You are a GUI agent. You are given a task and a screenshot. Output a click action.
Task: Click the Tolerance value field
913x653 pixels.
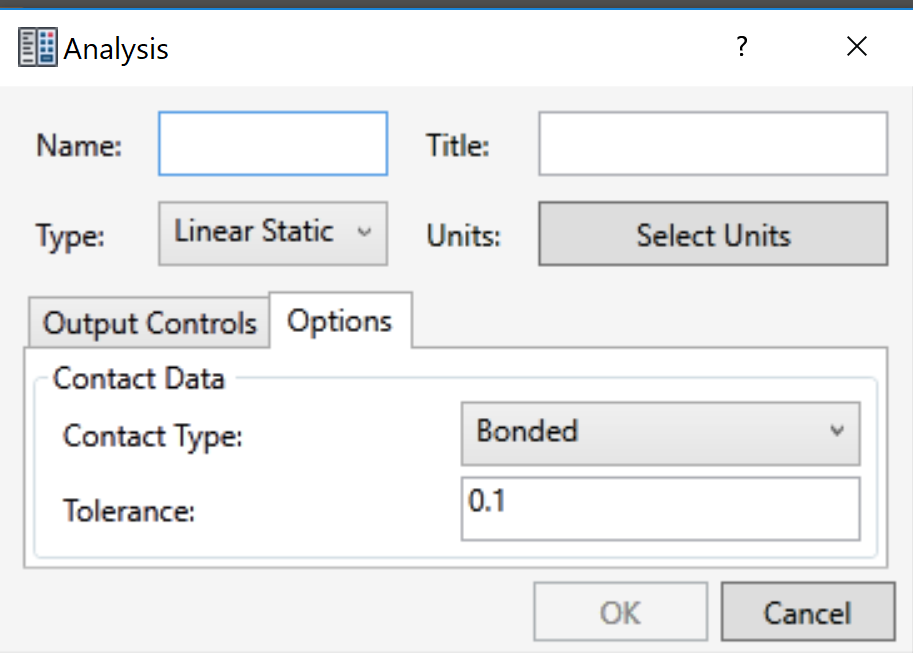click(660, 509)
